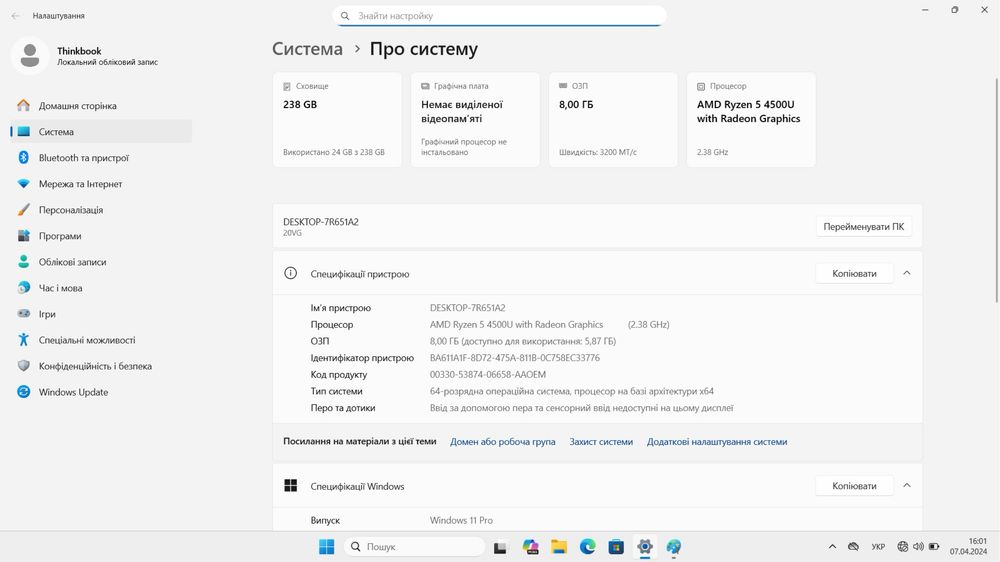Click the vertical scrollbar of settings page
Viewport: 1000px width, 562px height.
coord(996,190)
